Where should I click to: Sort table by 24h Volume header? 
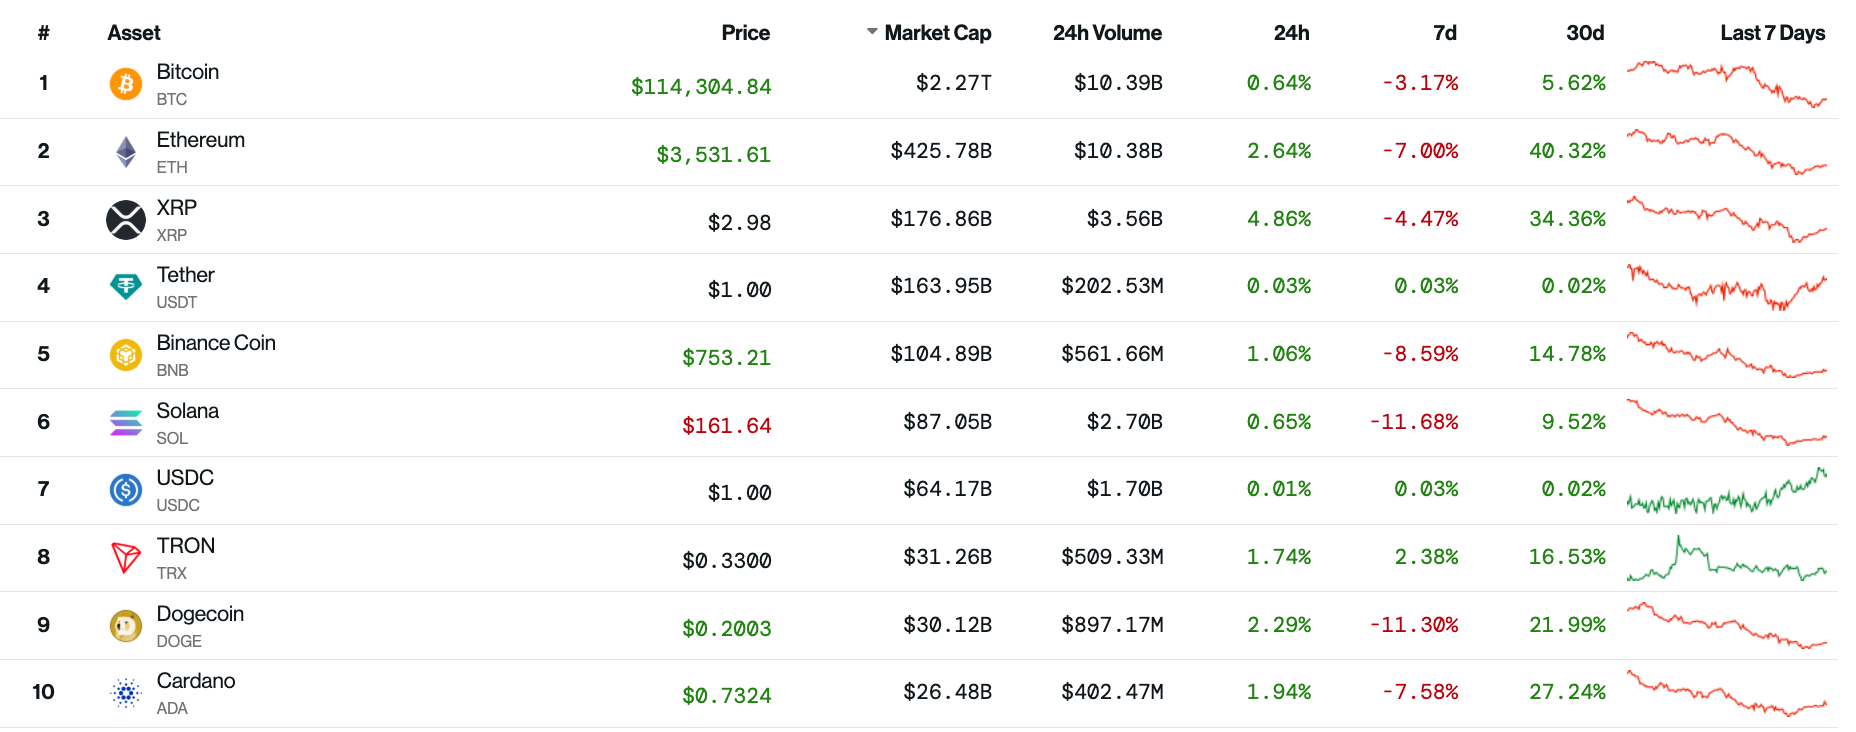click(x=1106, y=33)
